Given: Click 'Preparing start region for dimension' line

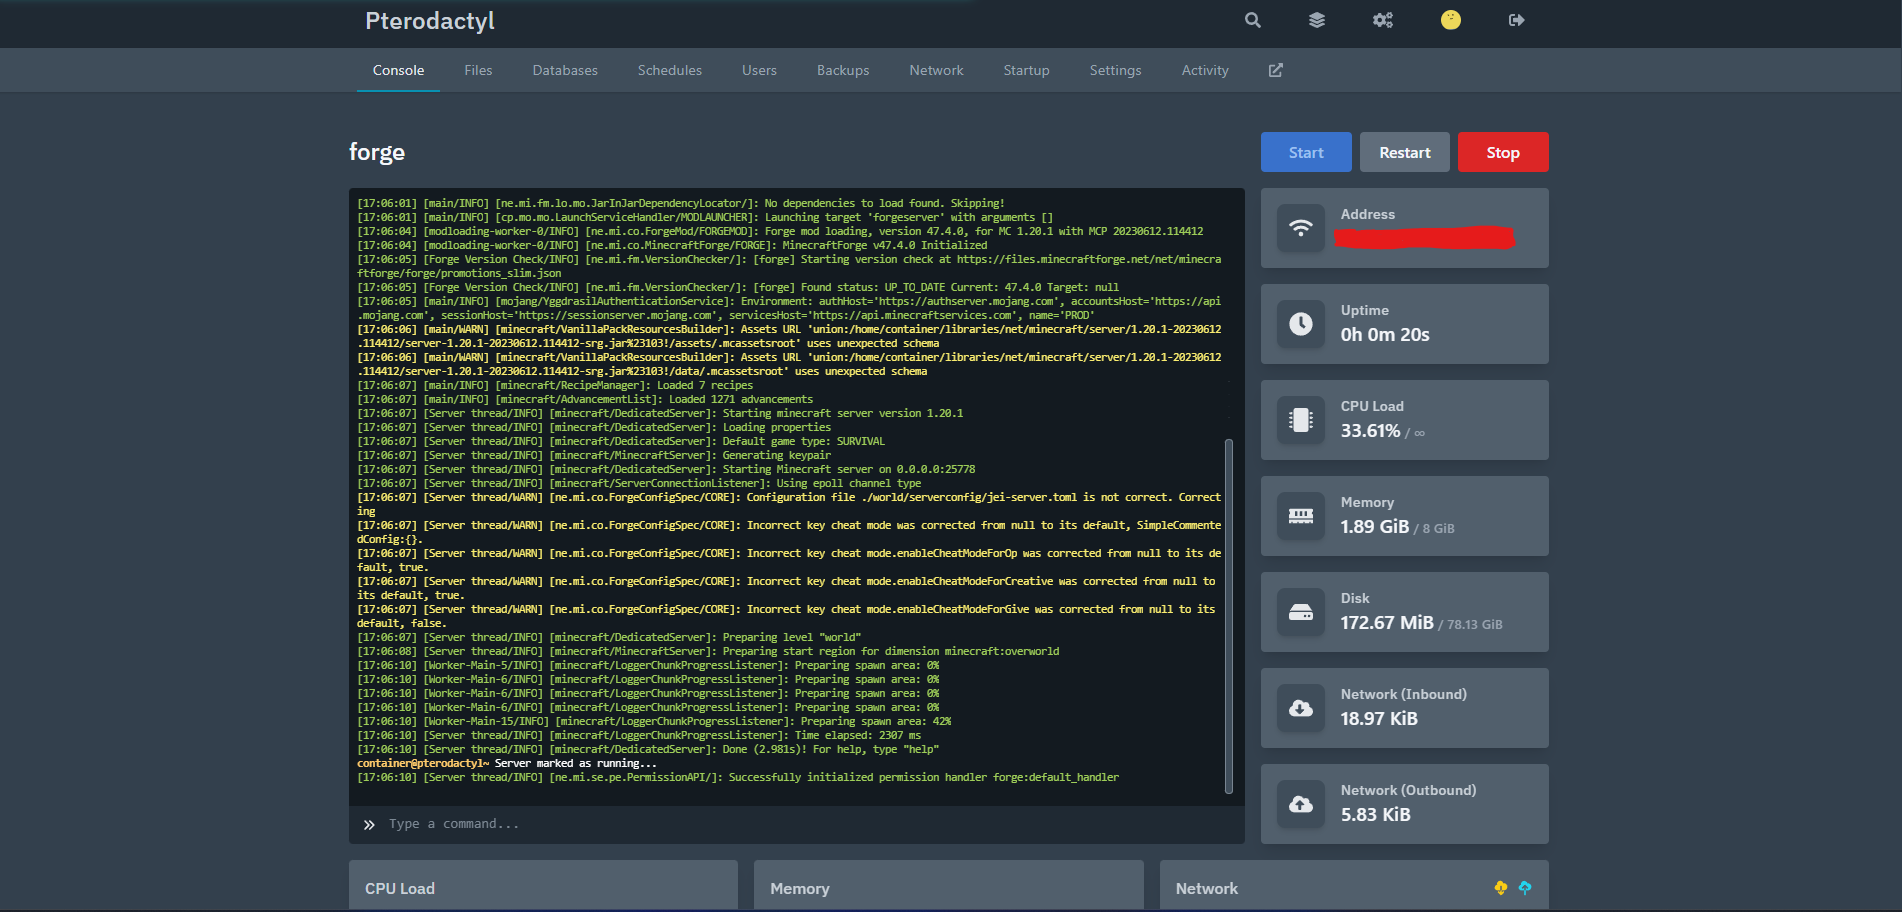Looking at the screenshot, I should pos(708,651).
